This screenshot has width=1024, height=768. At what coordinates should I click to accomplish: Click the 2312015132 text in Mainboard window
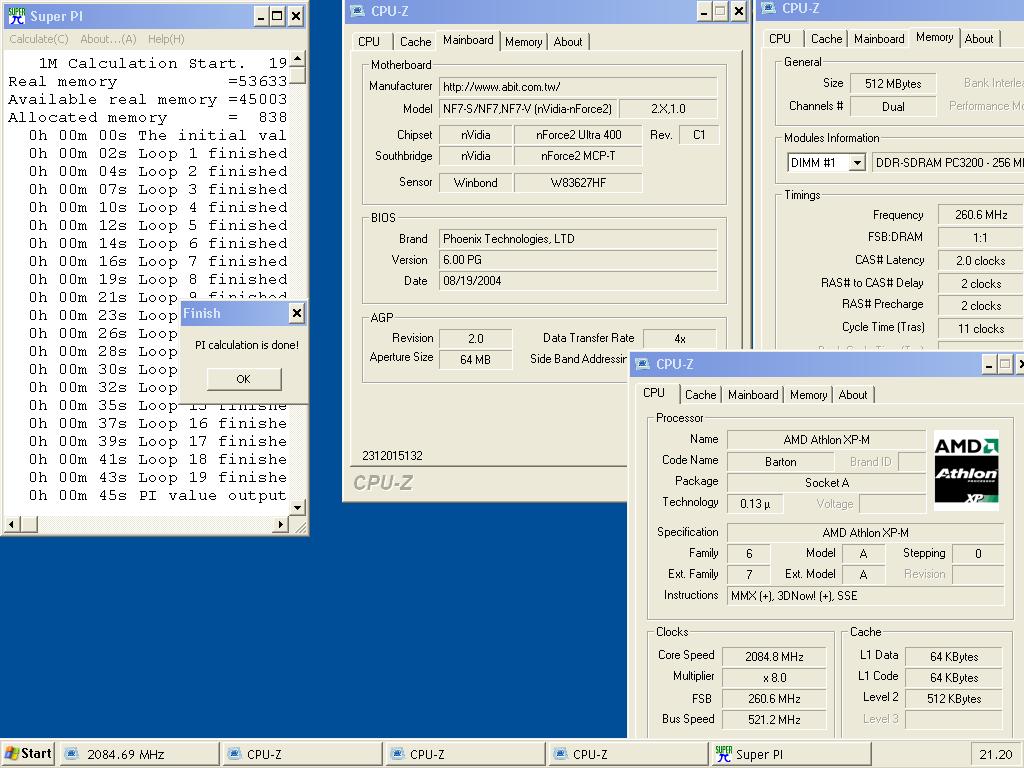(392, 456)
